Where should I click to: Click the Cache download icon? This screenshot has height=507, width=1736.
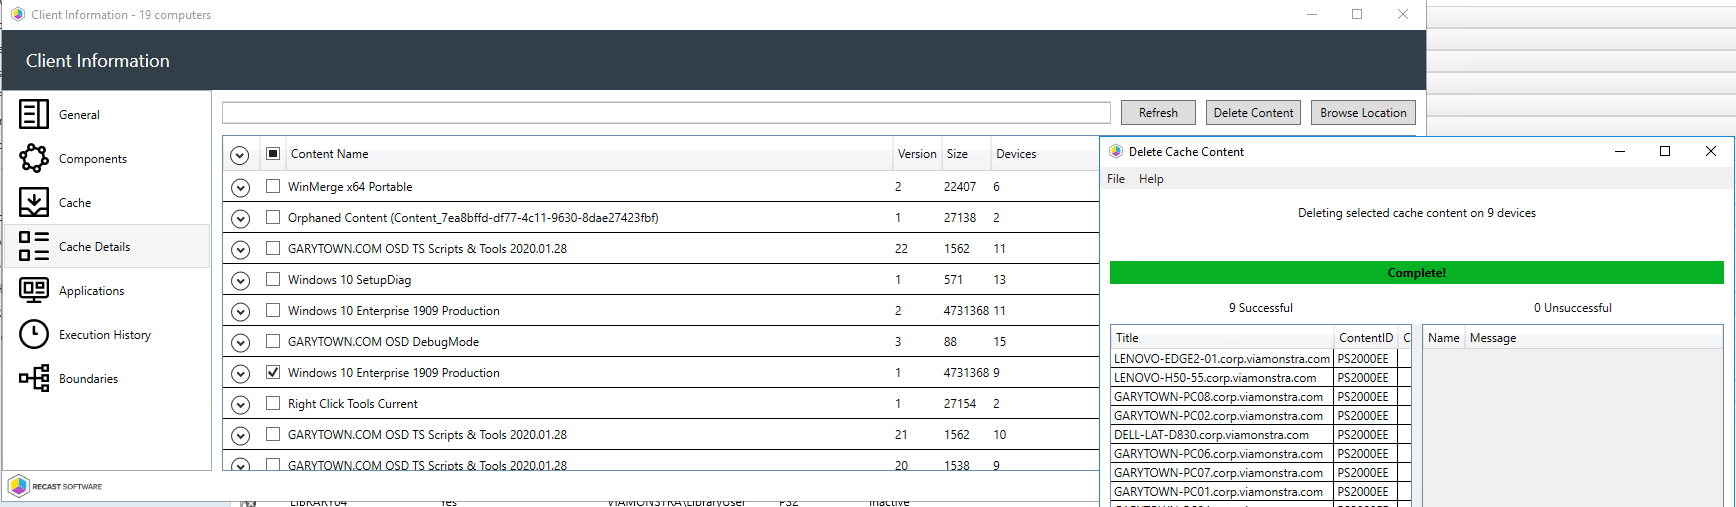click(34, 202)
